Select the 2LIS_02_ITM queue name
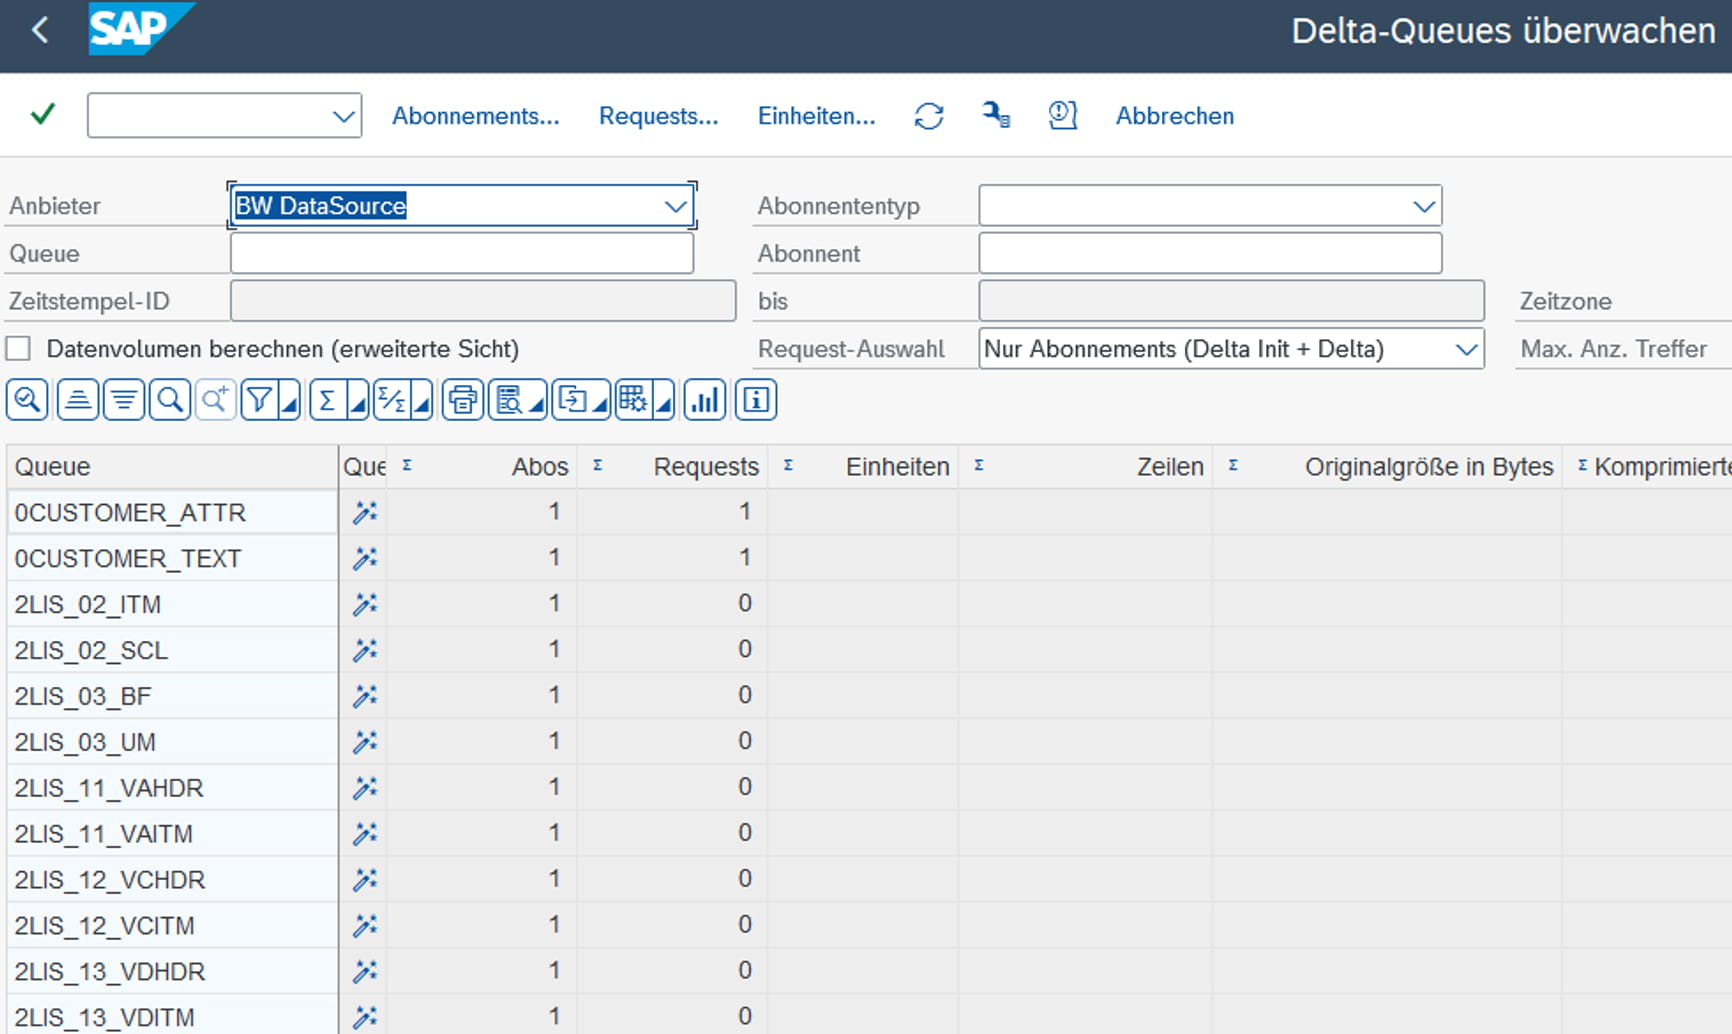This screenshot has height=1034, width=1732. point(87,604)
